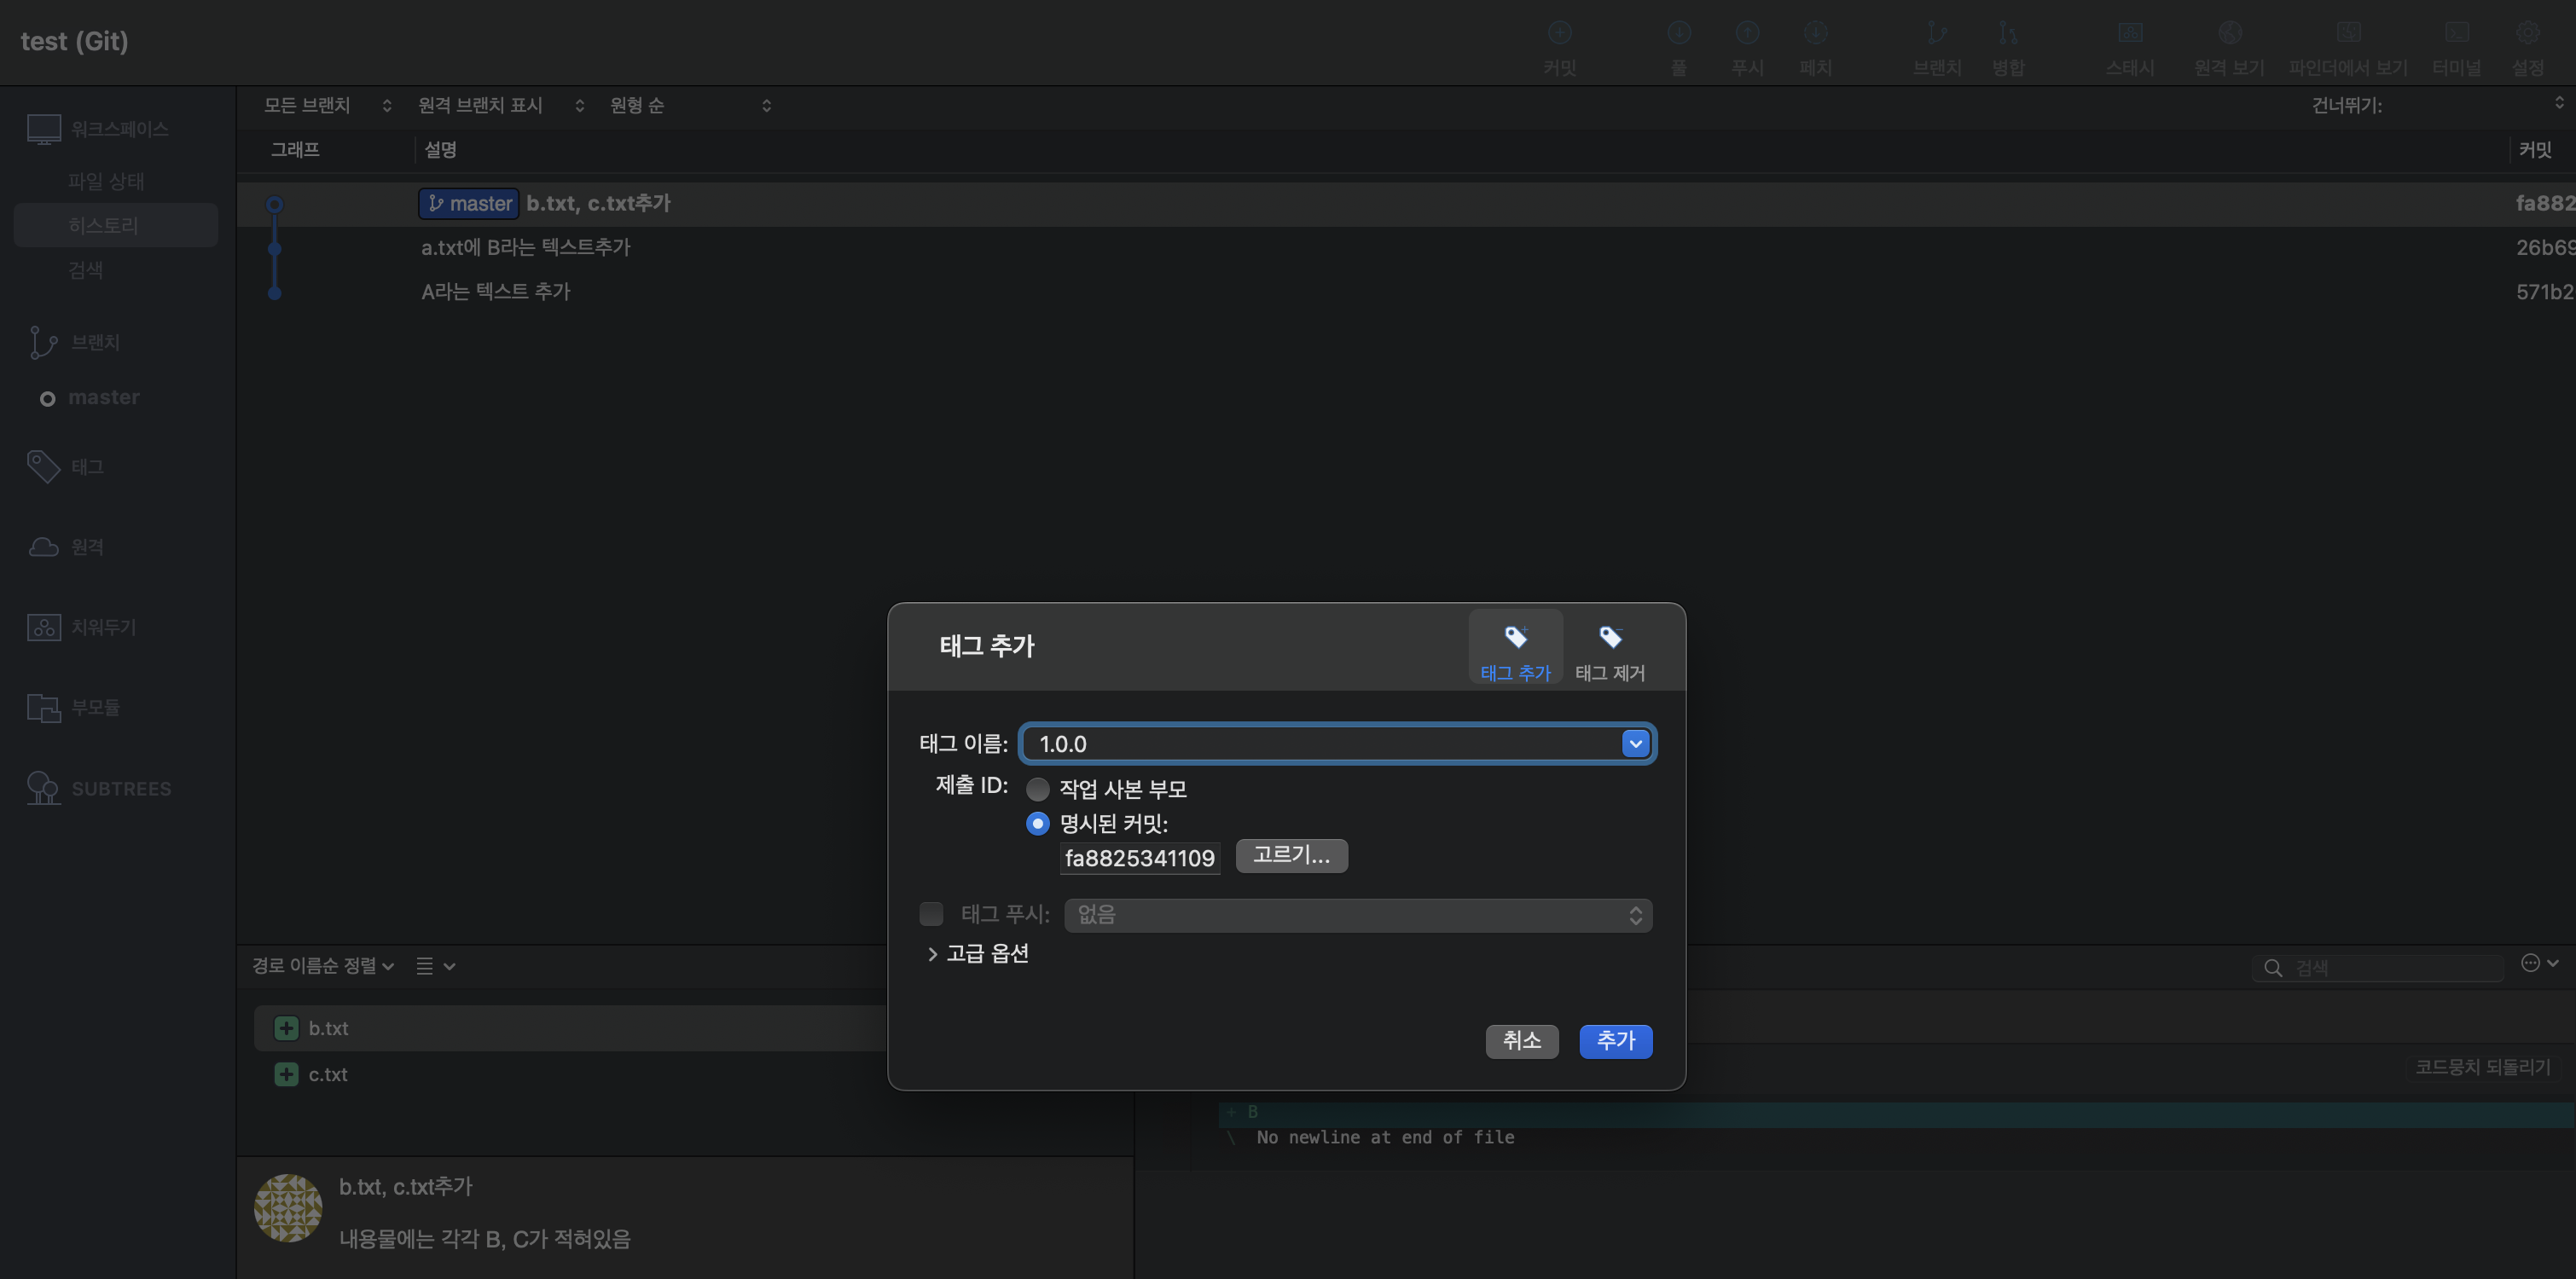Viewport: 2576px width, 1279px height.
Task: Open the Terminal (터미널) toolbar icon
Action: tap(2456, 33)
